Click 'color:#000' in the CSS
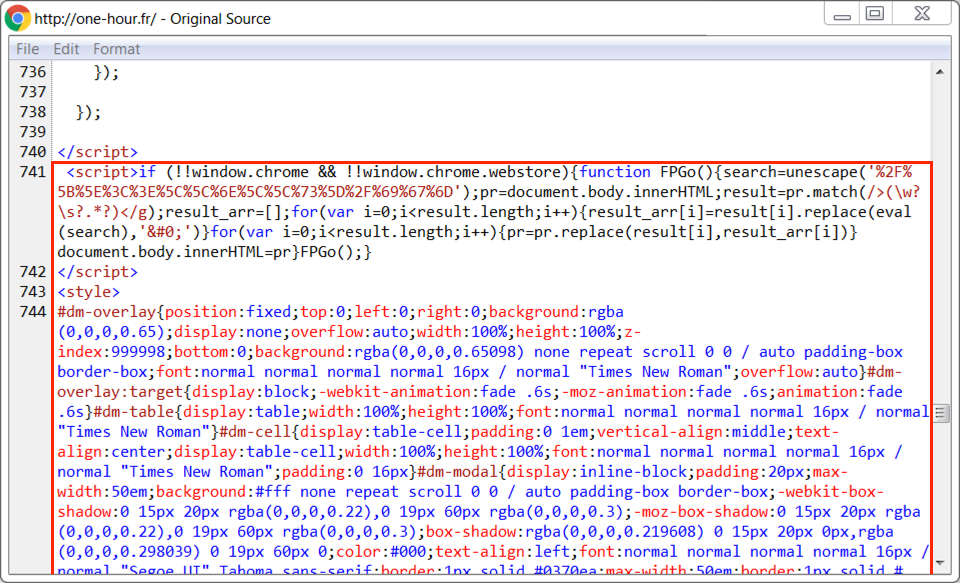The height and width of the screenshot is (583, 960). [381, 552]
